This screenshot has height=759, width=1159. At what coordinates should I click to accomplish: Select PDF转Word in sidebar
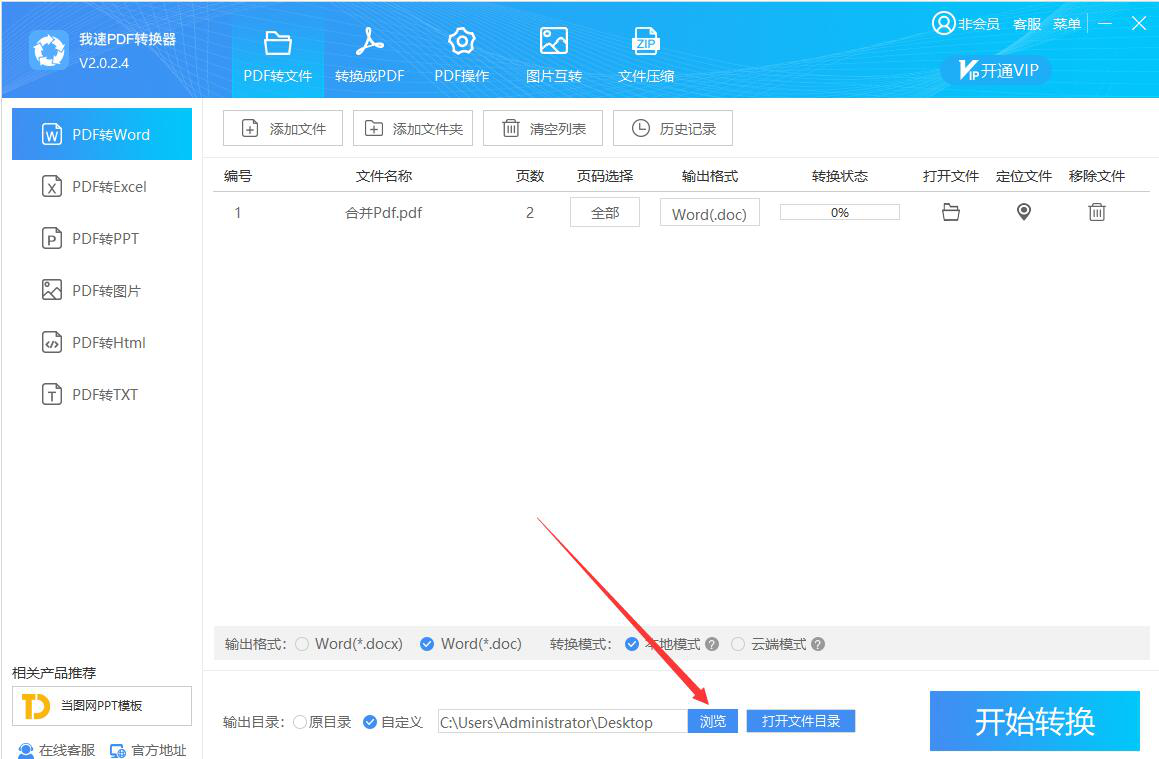pyautogui.click(x=102, y=135)
